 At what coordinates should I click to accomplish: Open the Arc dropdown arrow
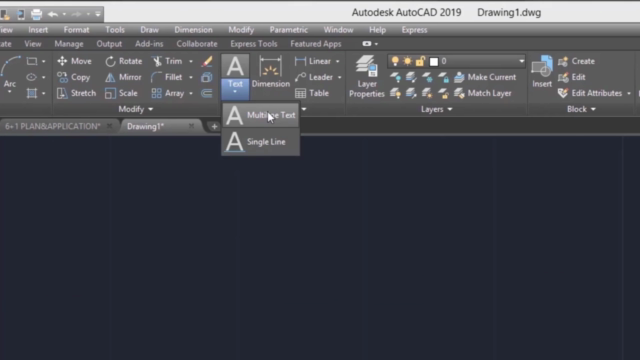(10, 92)
